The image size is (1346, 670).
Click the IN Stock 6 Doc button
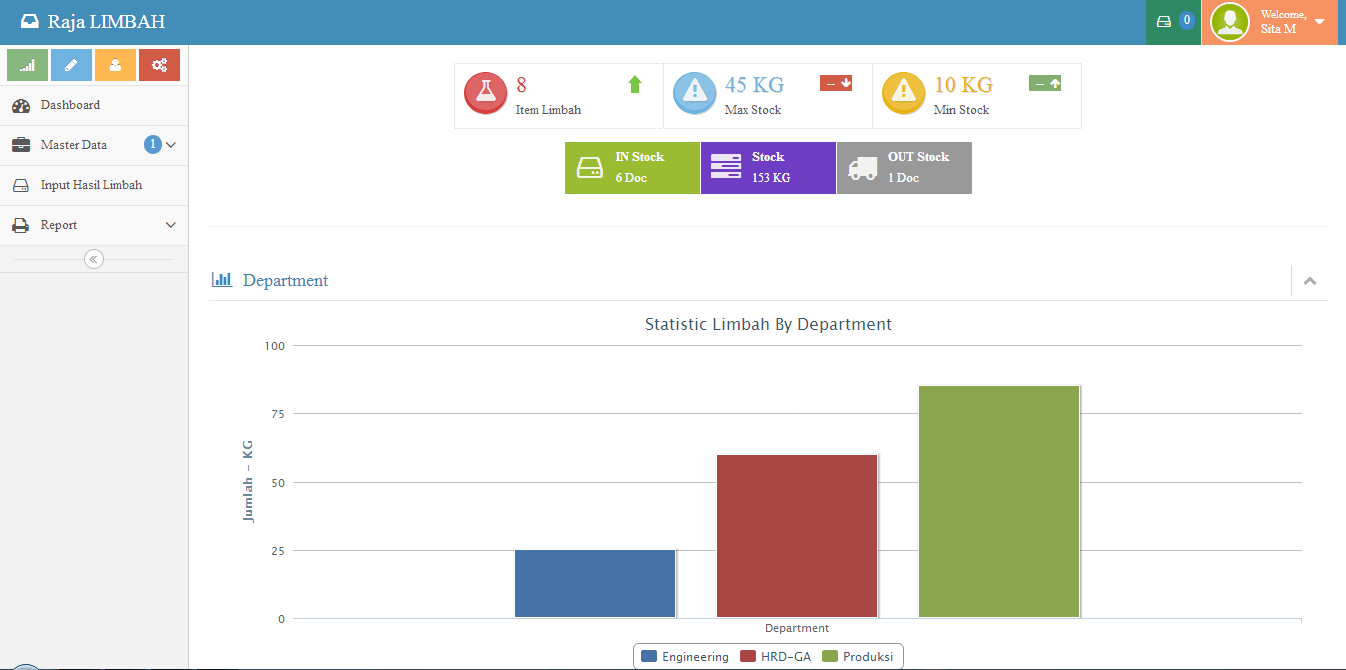(632, 168)
